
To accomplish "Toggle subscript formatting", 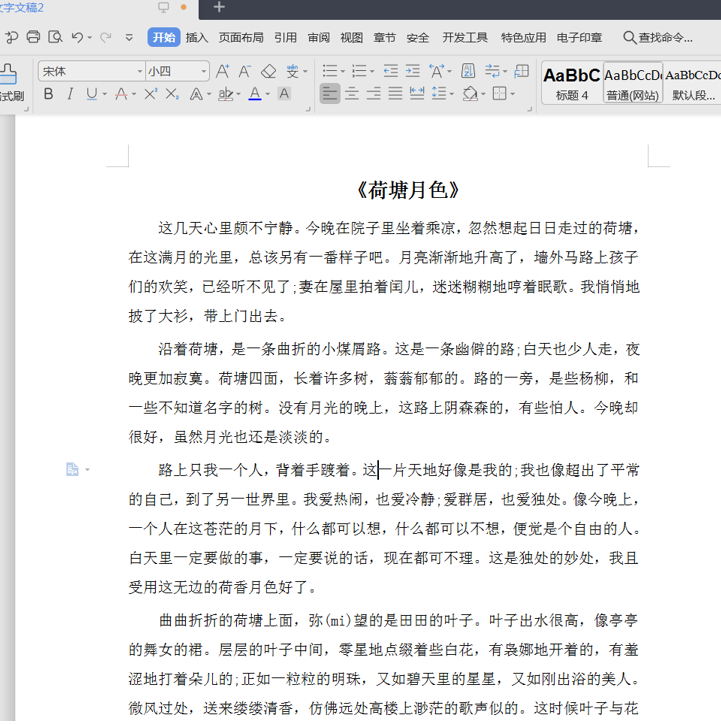I will tap(172, 94).
